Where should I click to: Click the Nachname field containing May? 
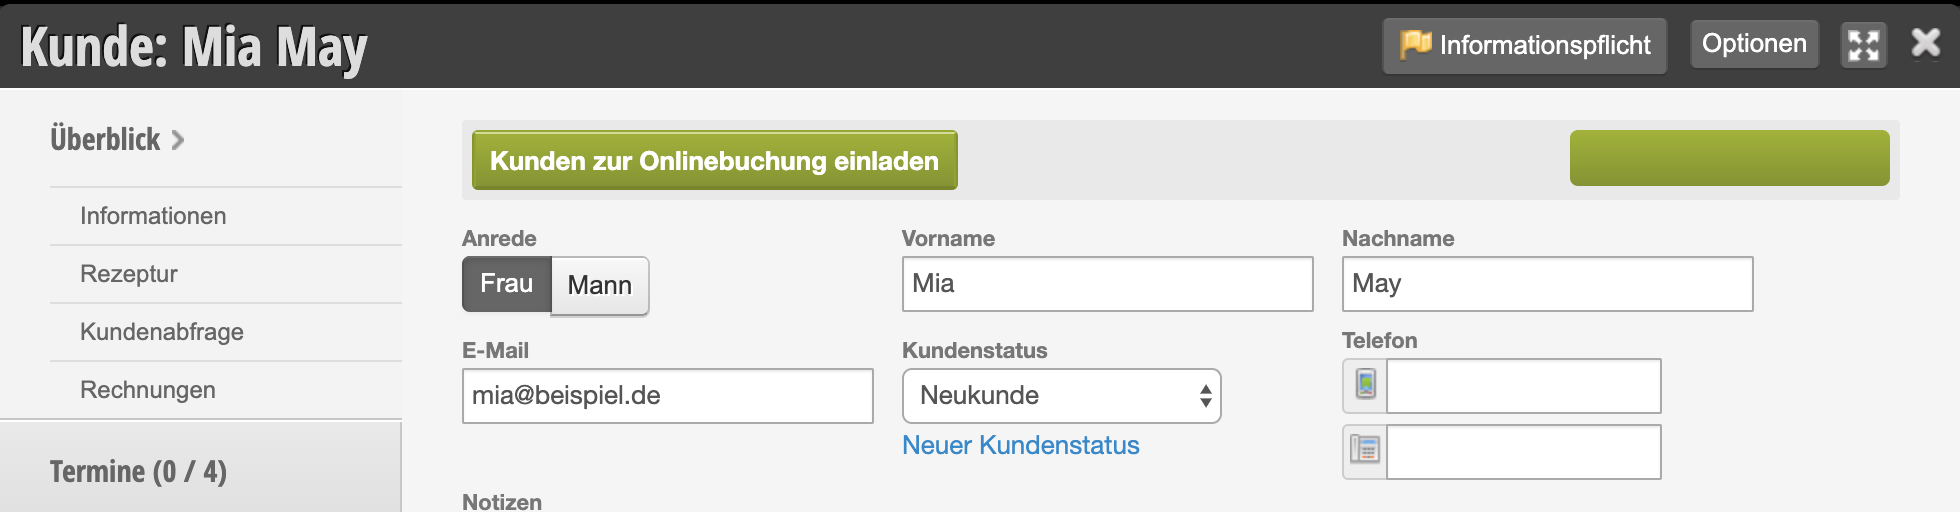pos(1547,284)
